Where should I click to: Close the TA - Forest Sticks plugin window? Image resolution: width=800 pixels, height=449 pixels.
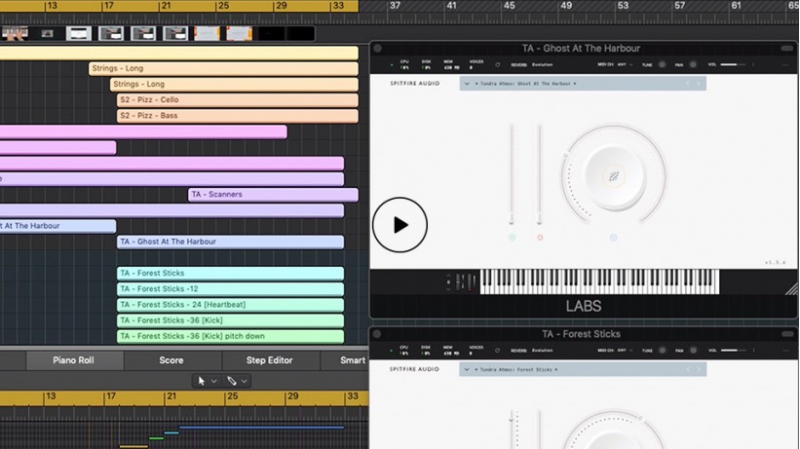tap(378, 334)
